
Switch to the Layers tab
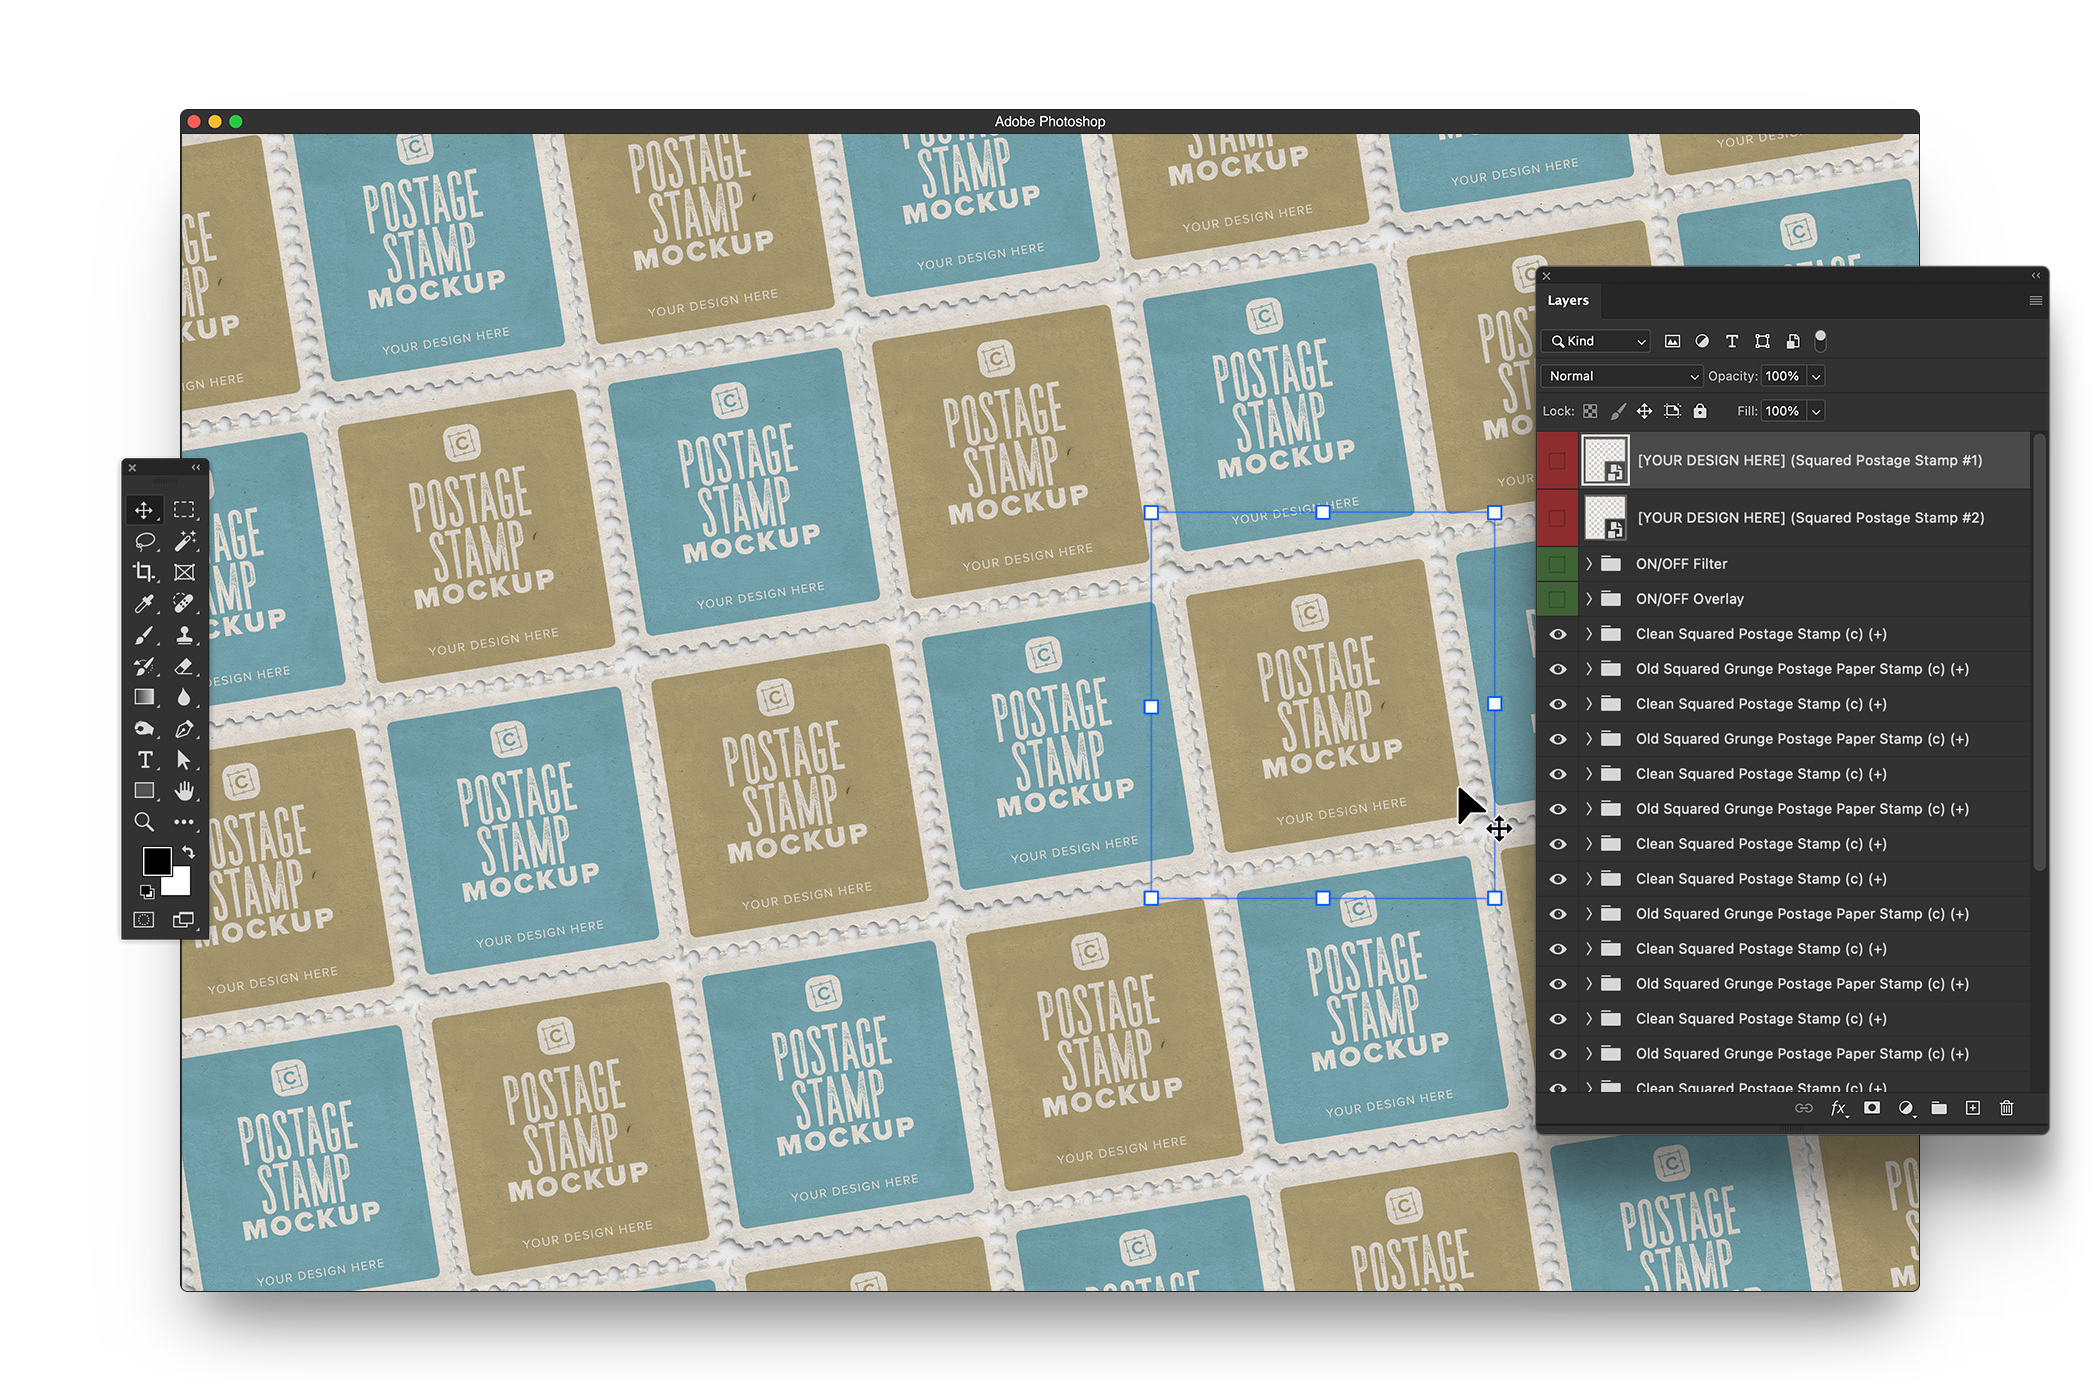pos(1568,300)
